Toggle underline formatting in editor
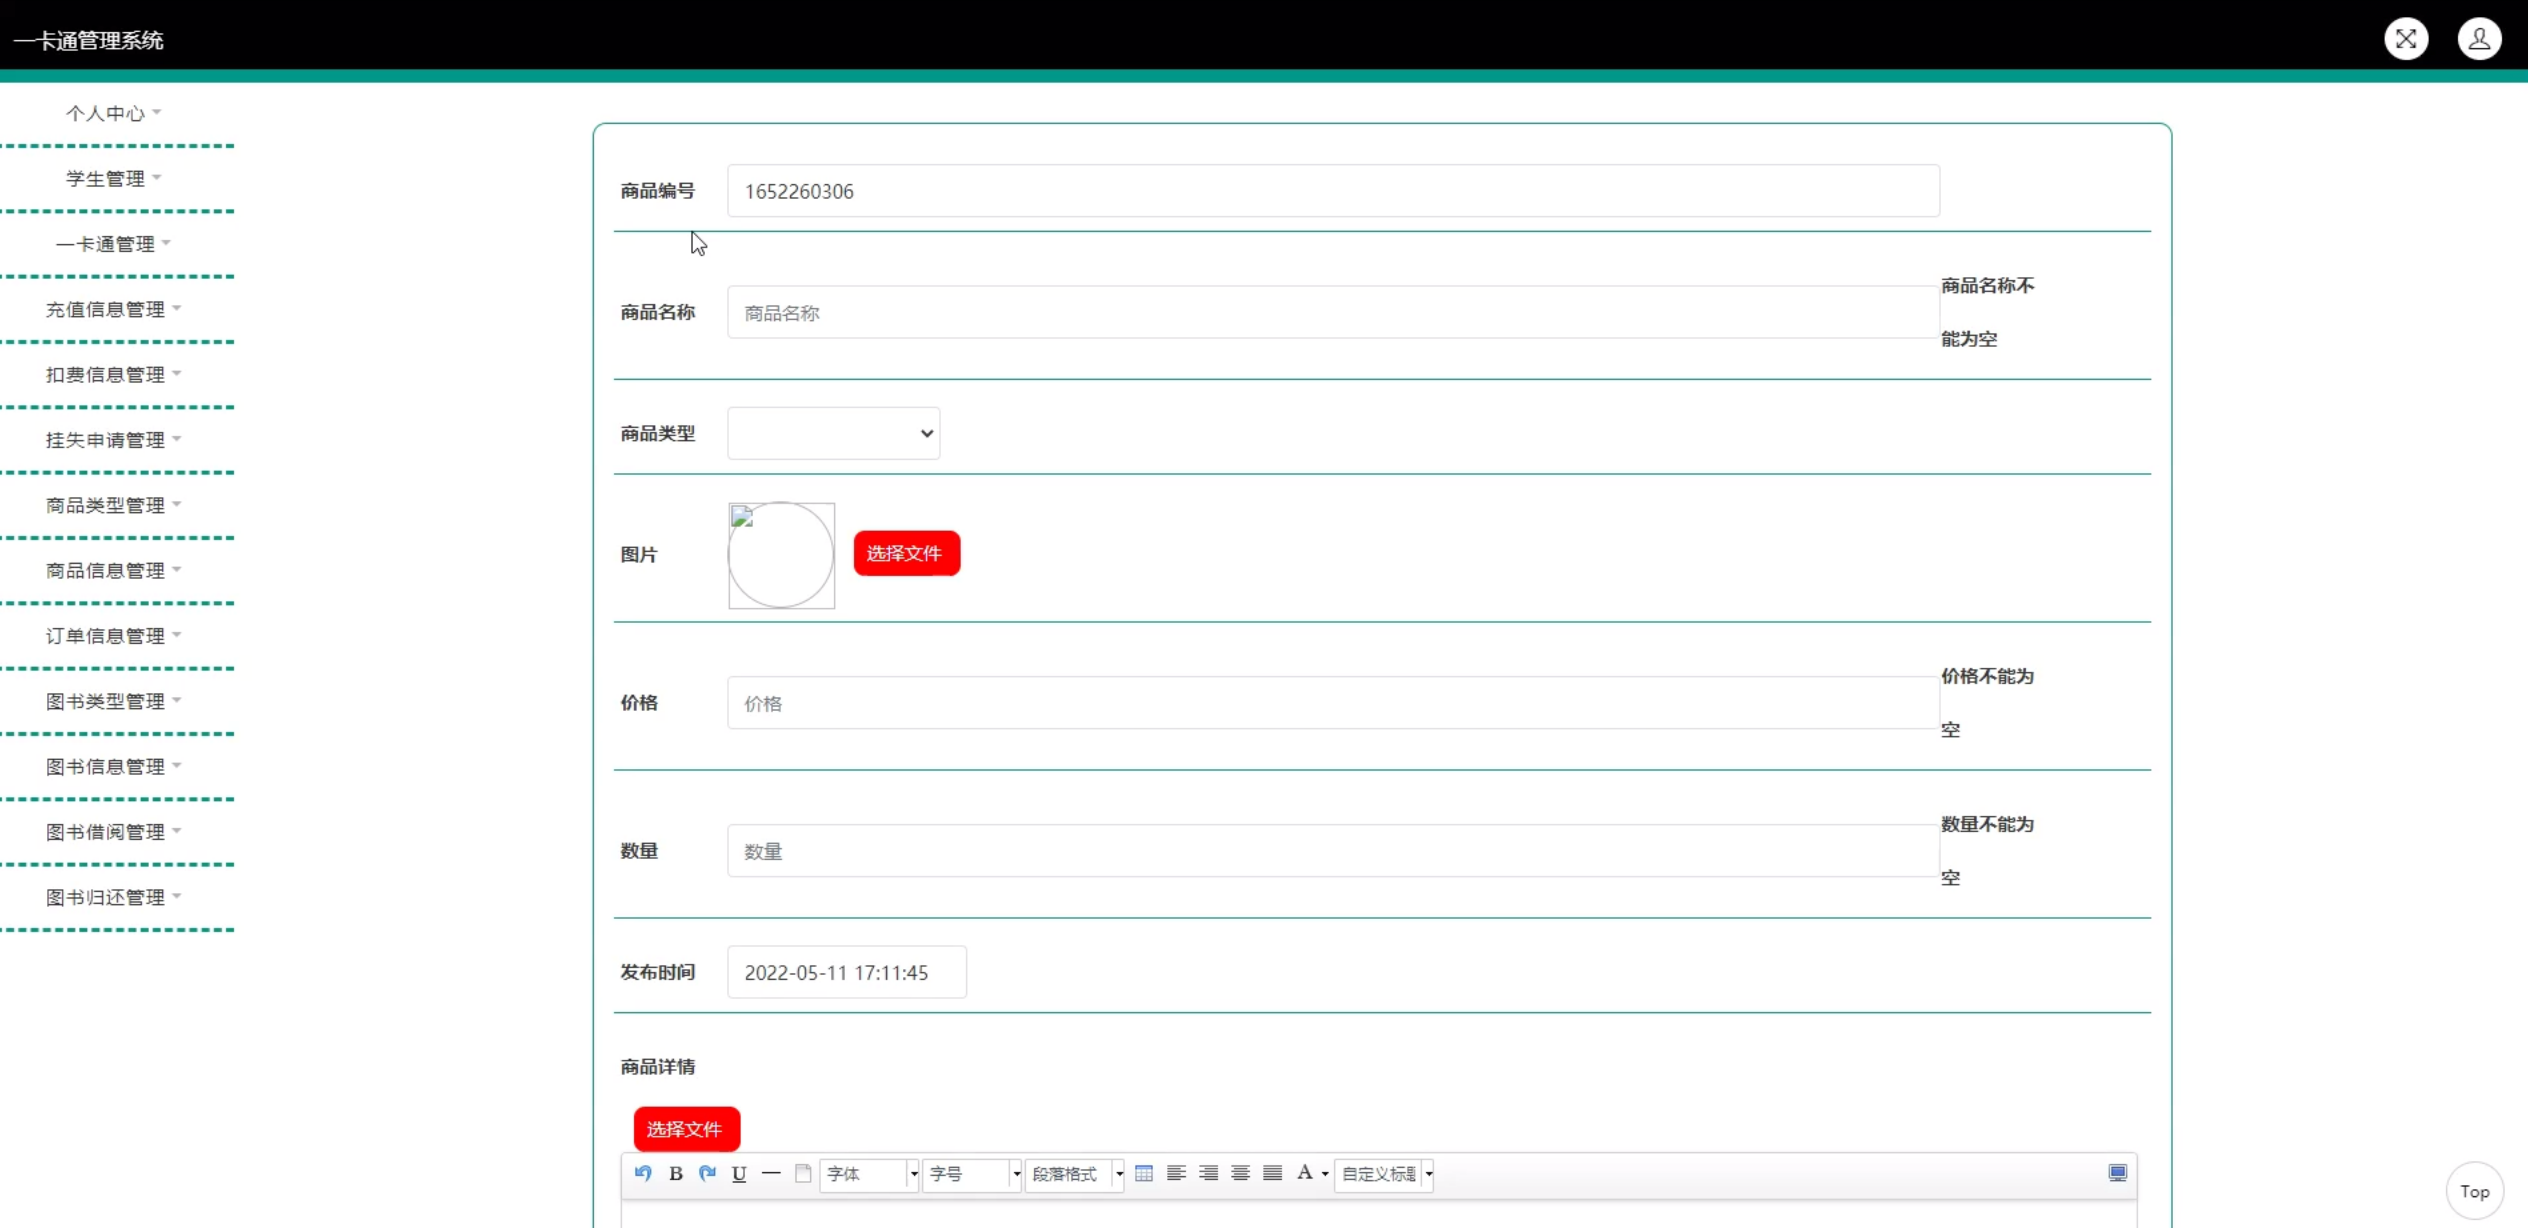This screenshot has height=1228, width=2528. pyautogui.click(x=739, y=1173)
